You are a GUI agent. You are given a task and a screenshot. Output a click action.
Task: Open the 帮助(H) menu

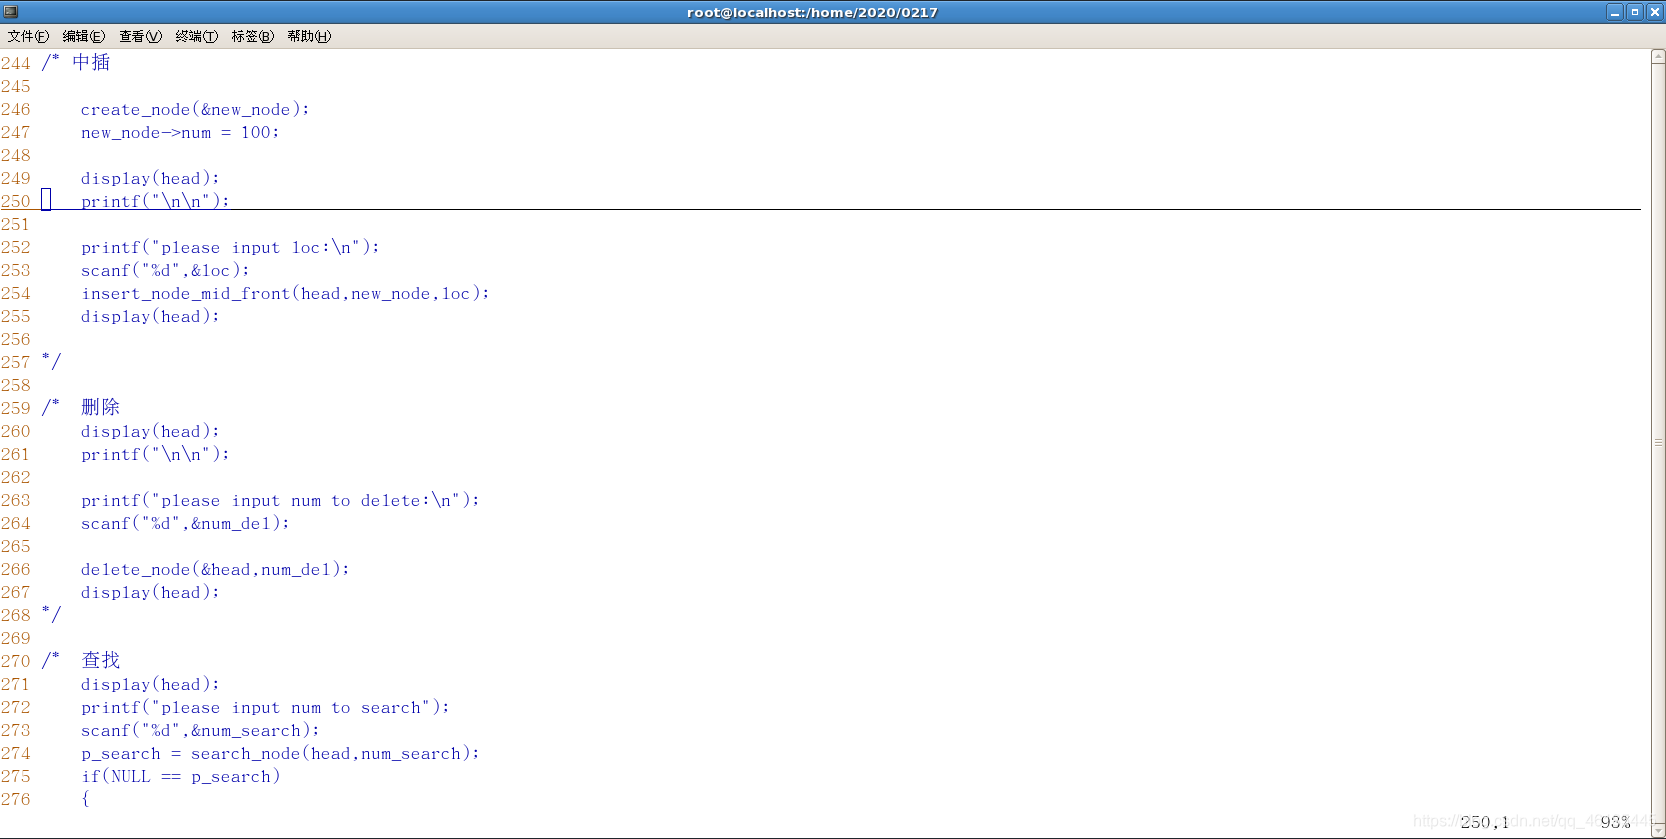click(309, 36)
